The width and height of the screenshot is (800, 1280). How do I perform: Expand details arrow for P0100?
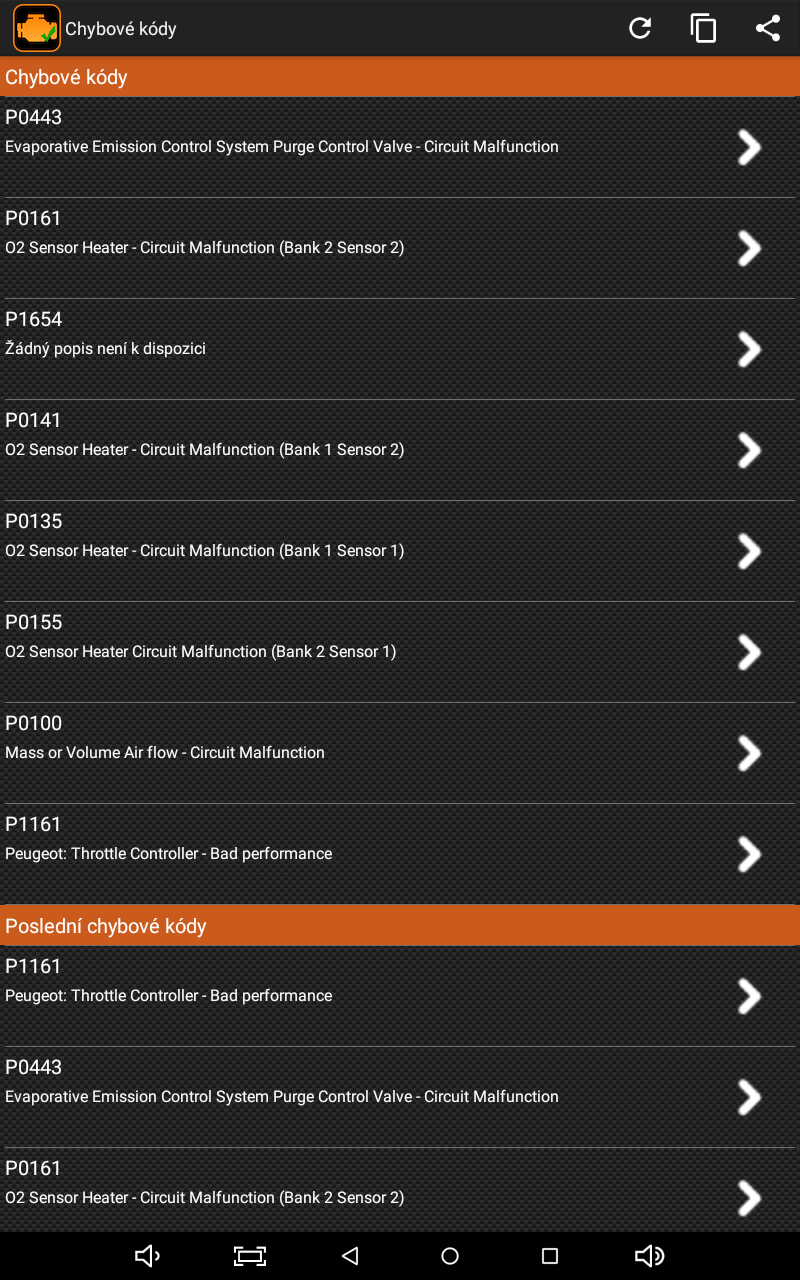coord(749,753)
